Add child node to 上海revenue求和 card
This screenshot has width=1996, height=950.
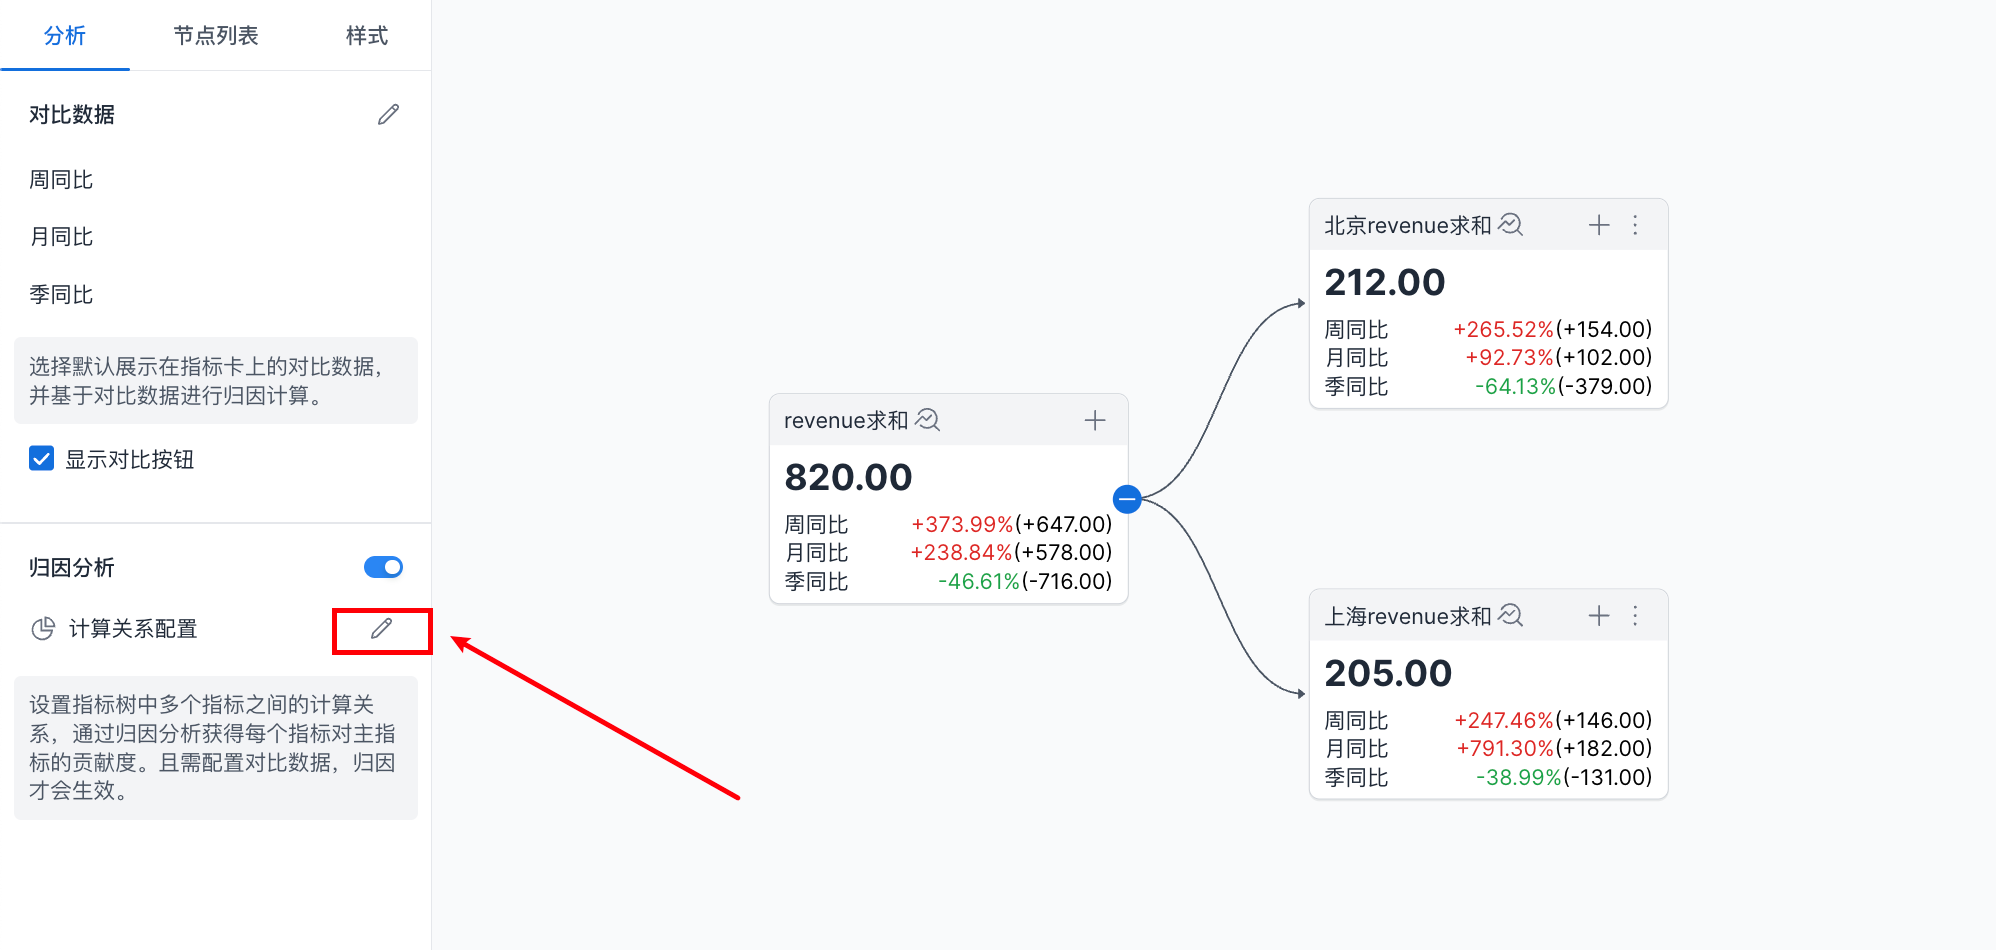click(x=1599, y=616)
